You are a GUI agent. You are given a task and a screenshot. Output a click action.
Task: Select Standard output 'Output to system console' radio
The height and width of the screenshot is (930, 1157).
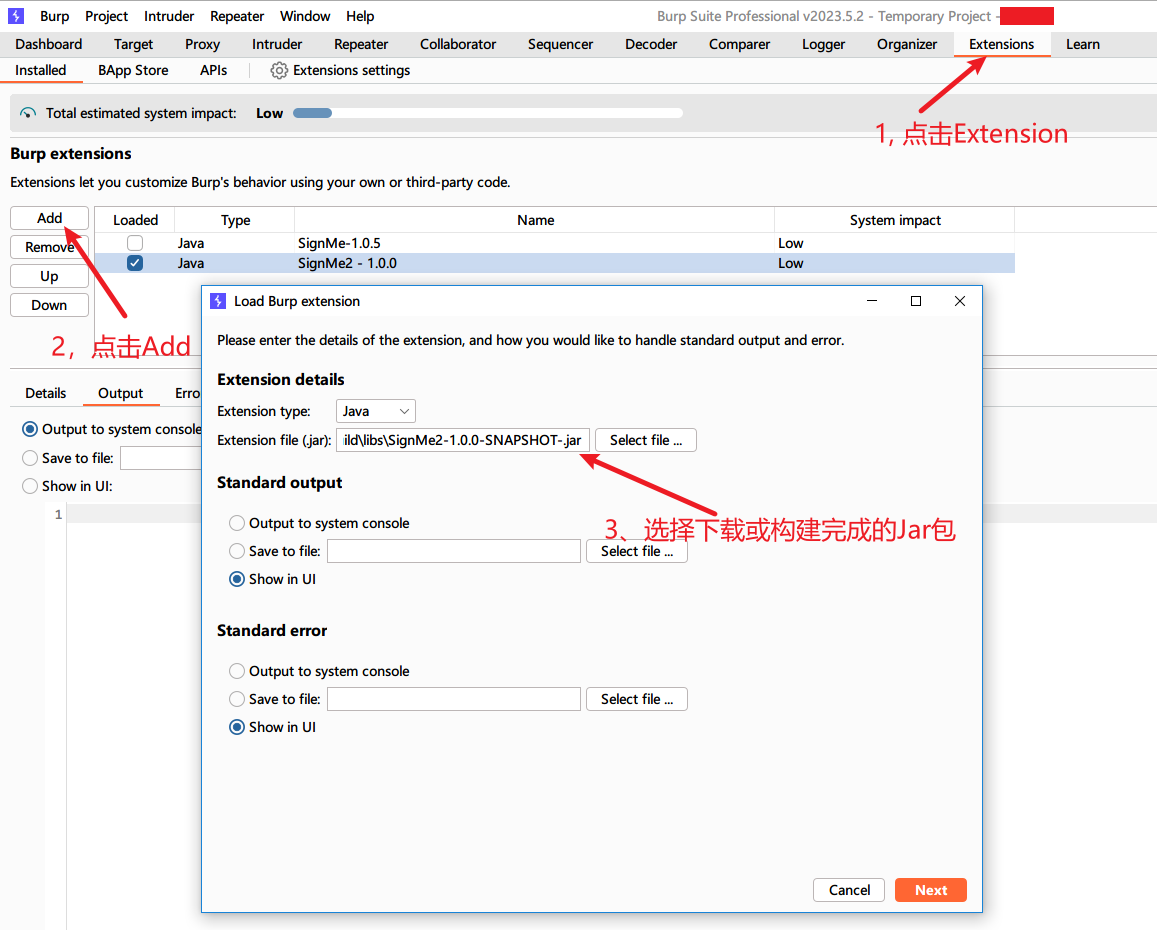[x=237, y=523]
